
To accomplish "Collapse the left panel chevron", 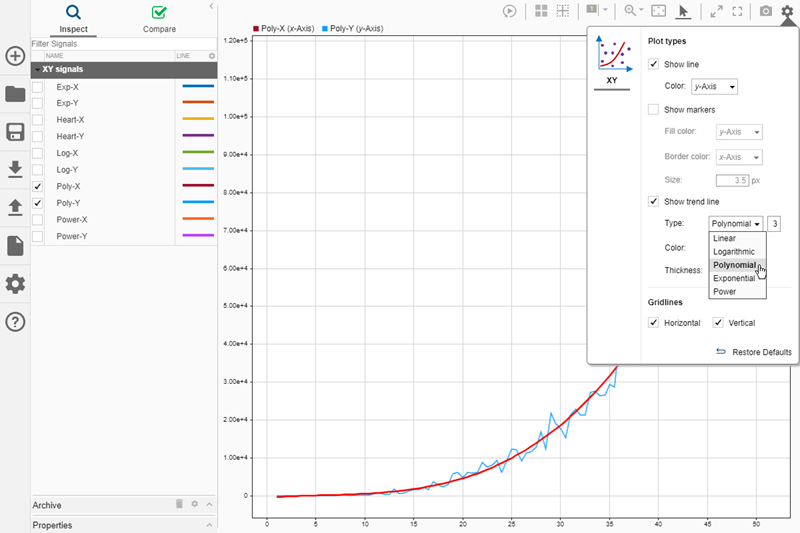I will [x=211, y=6].
